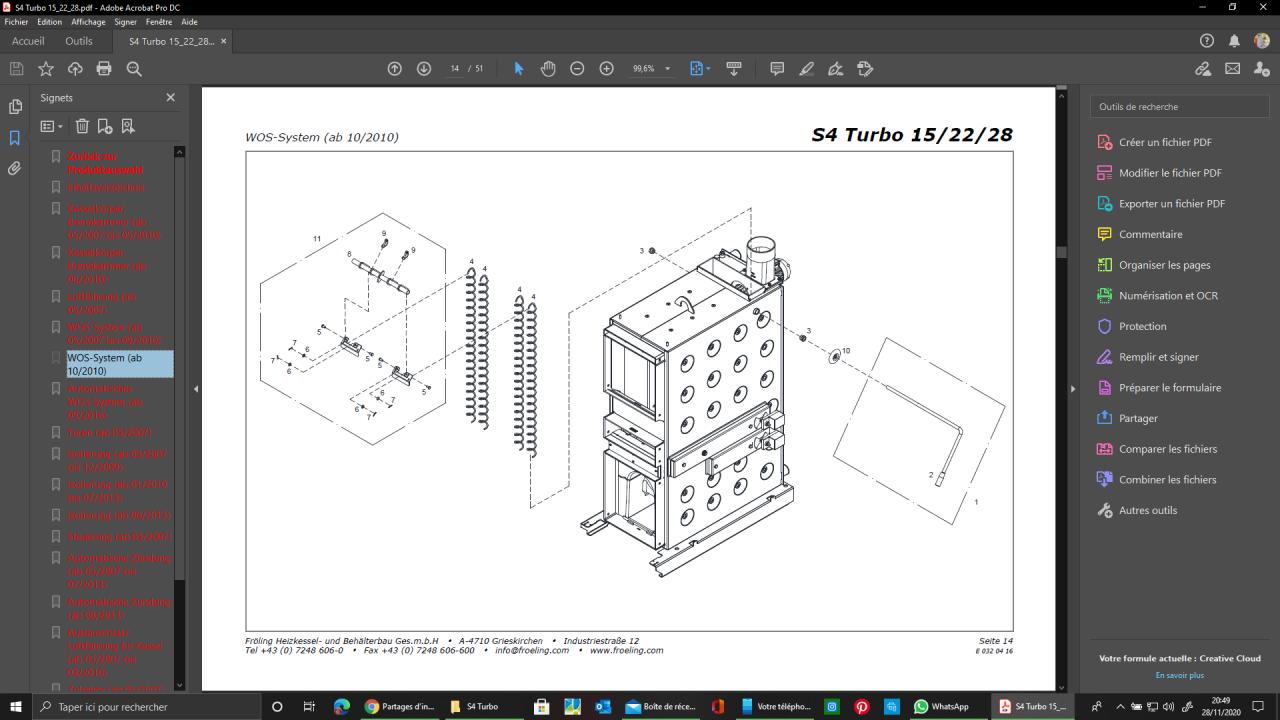
Task: View notifications bell
Action: point(1234,41)
